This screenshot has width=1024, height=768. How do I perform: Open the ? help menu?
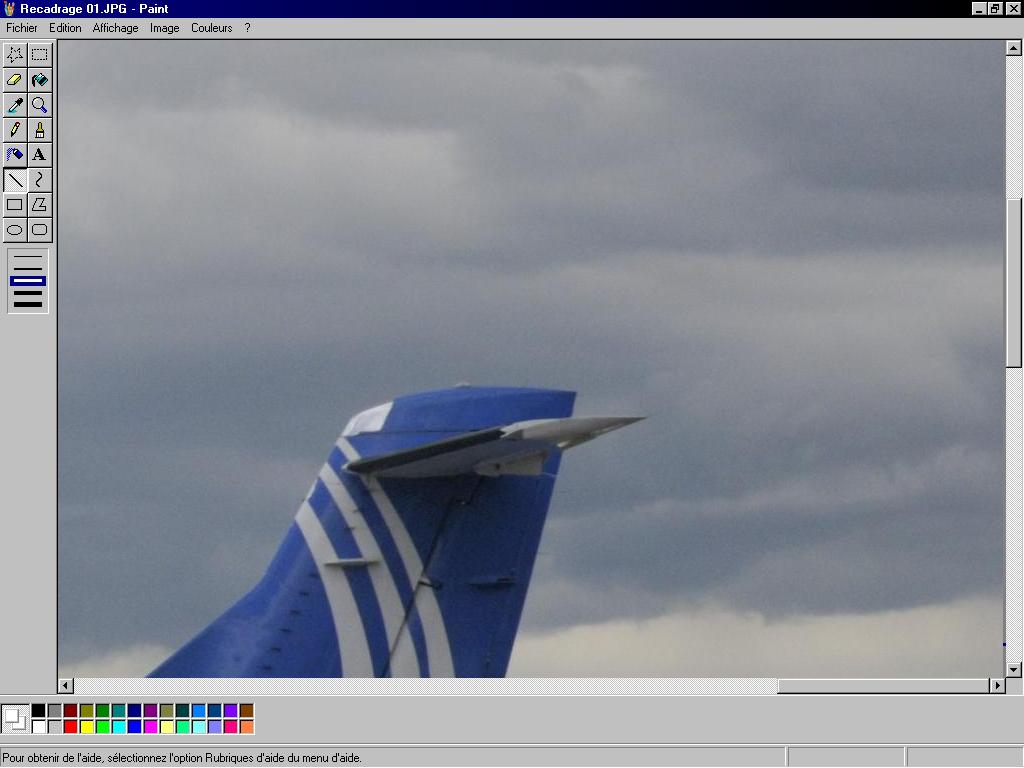click(247, 28)
